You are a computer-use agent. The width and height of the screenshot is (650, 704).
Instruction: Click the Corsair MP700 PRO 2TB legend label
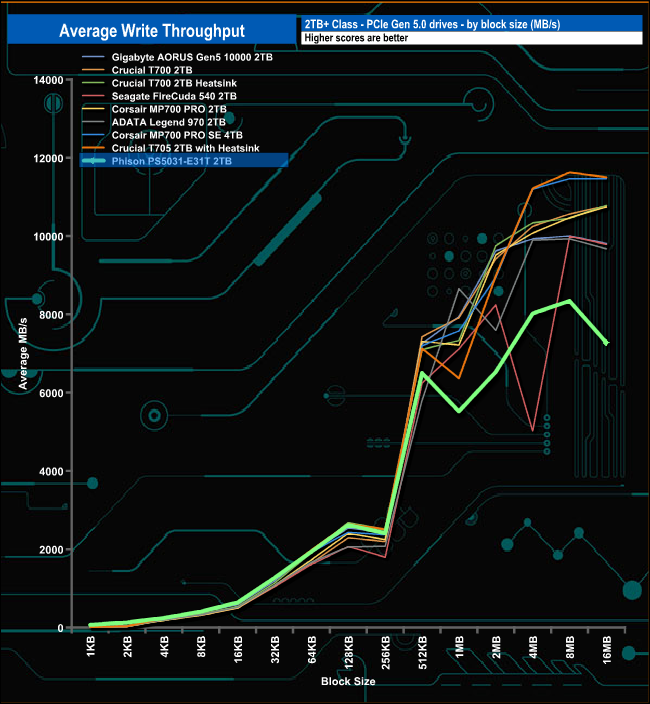point(169,109)
